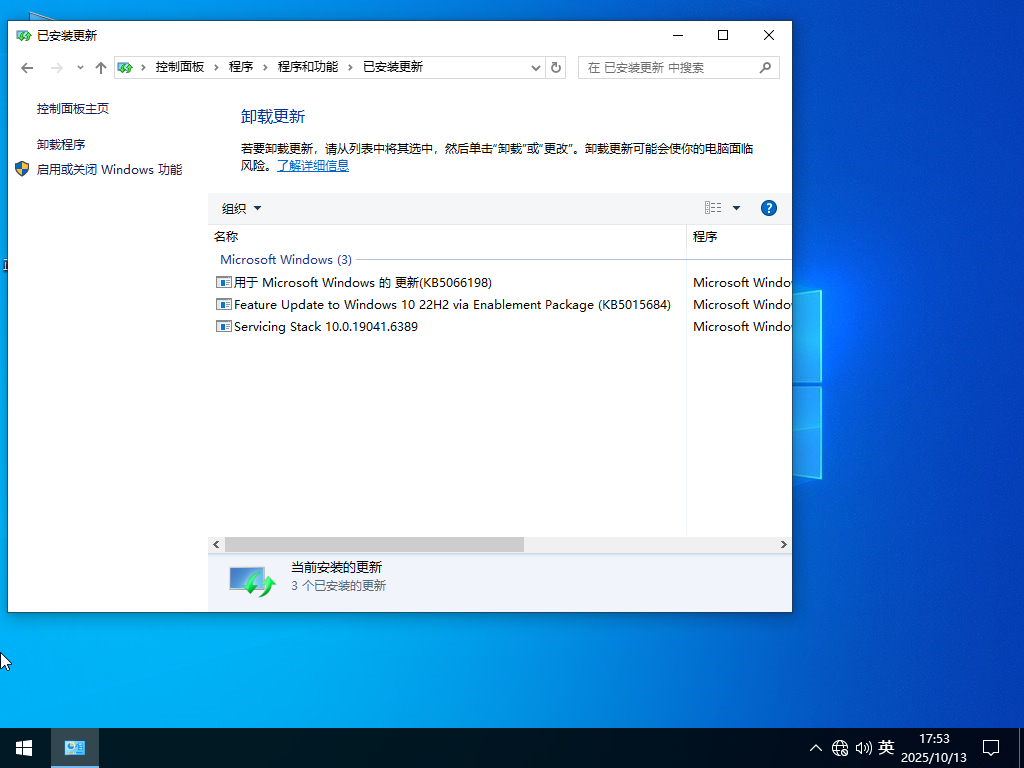The image size is (1024, 768).
Task: Show hidden system tray icons
Action: (816, 747)
